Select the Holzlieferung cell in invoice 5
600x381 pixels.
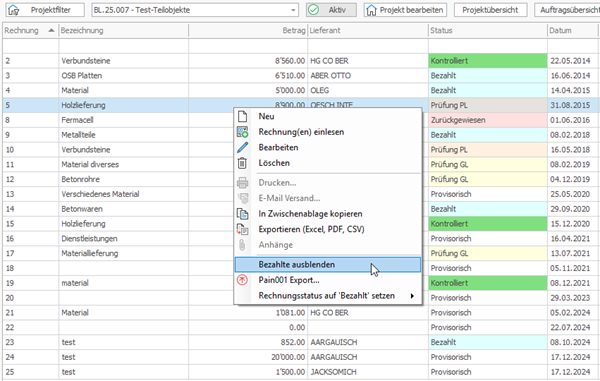pyautogui.click(x=123, y=105)
